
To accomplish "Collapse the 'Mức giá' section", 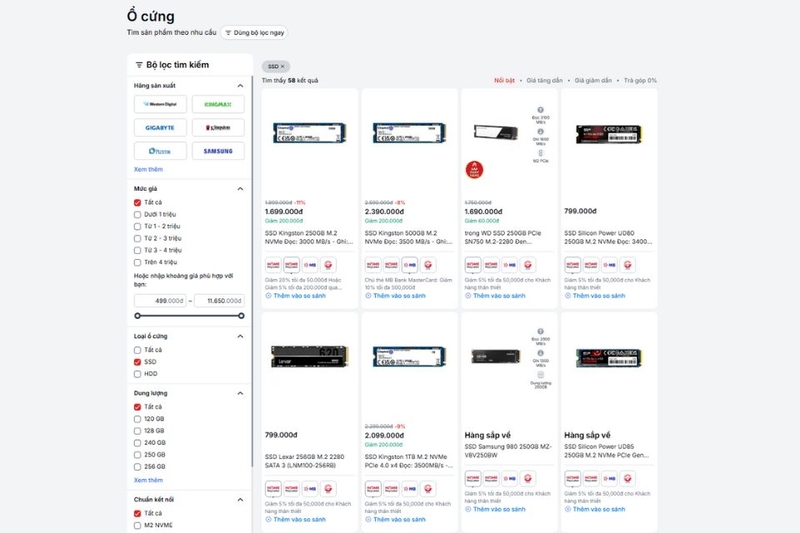I will click(240, 189).
